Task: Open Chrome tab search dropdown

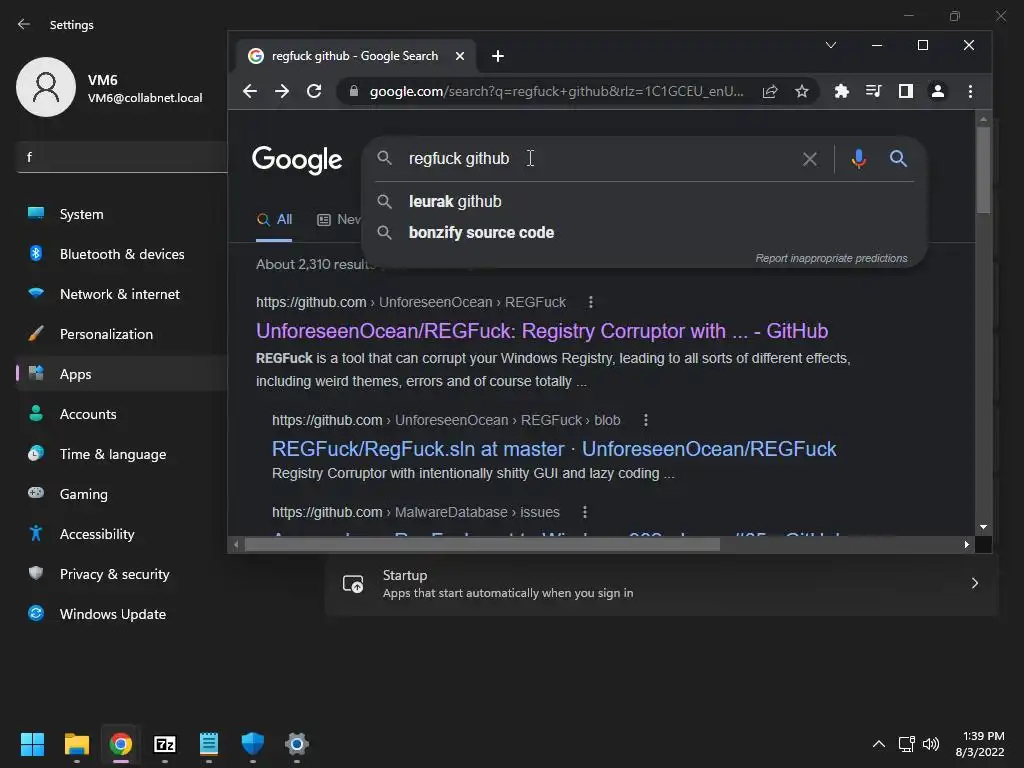Action: 831,45
